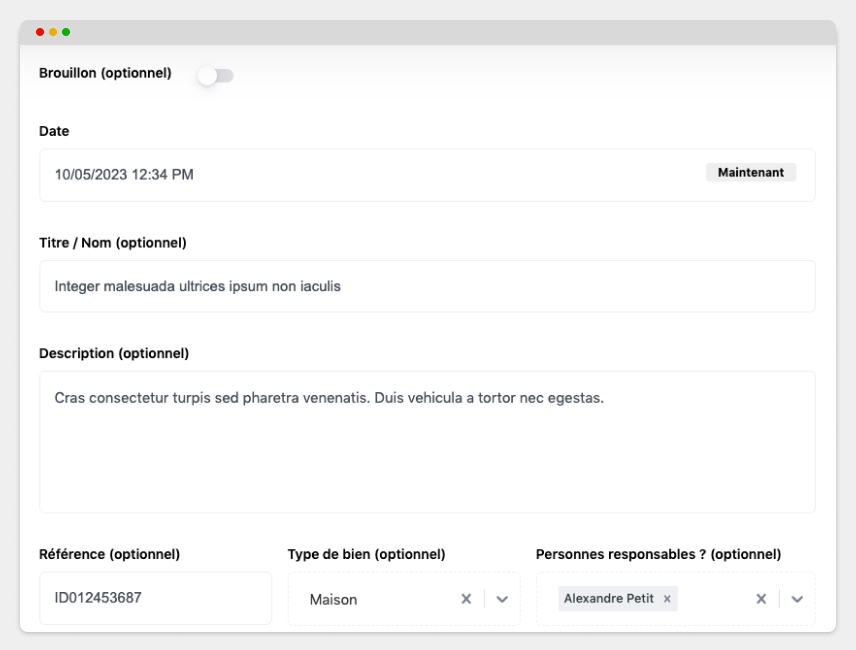Viewport: 856px width, 650px height.
Task: Click the Référence (optionnel) label
Action: click(x=110, y=554)
